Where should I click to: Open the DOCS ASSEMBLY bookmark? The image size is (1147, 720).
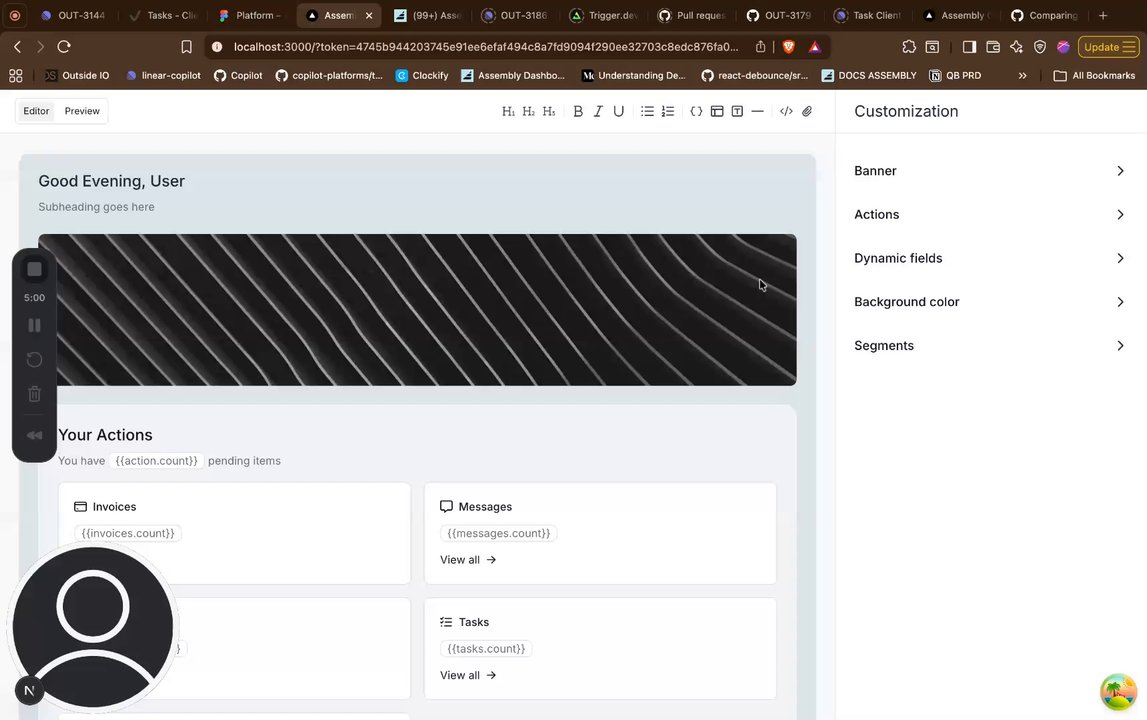click(x=868, y=75)
